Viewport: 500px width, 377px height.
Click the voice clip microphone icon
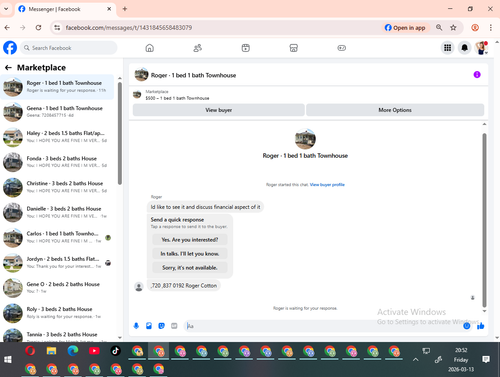(136, 326)
